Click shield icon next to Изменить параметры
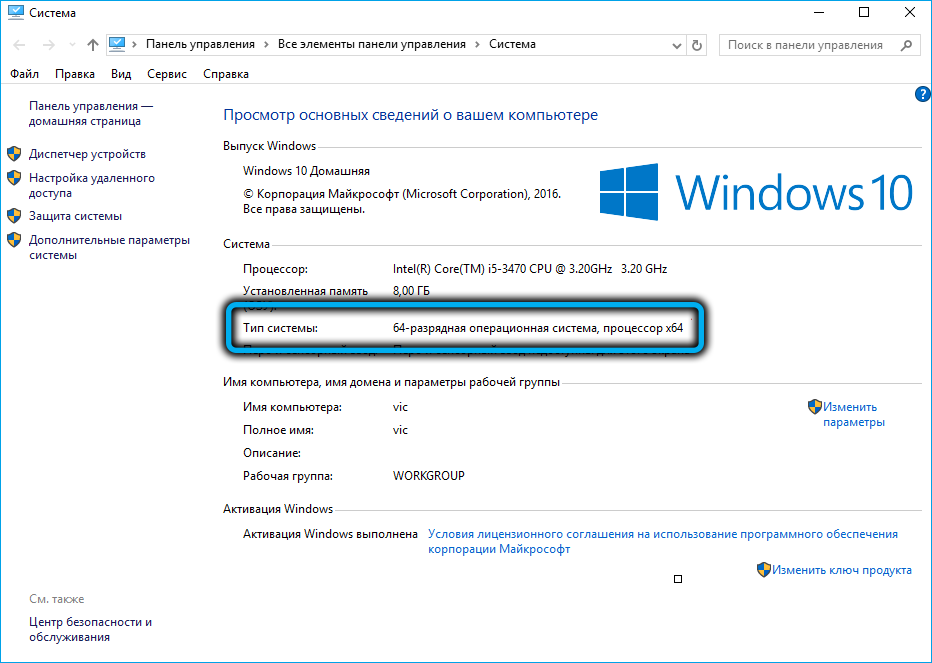The width and height of the screenshot is (932, 663). click(815, 407)
